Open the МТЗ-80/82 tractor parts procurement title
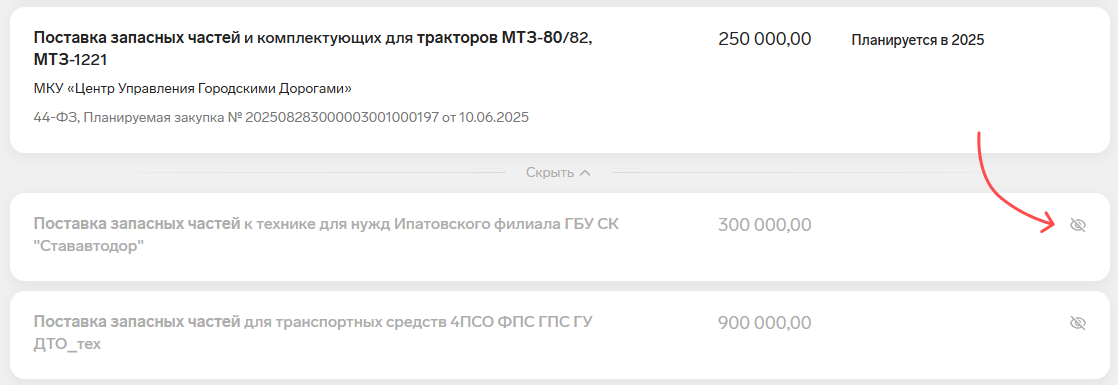Image resolution: width=1118 pixels, height=385 pixels. pos(313,49)
